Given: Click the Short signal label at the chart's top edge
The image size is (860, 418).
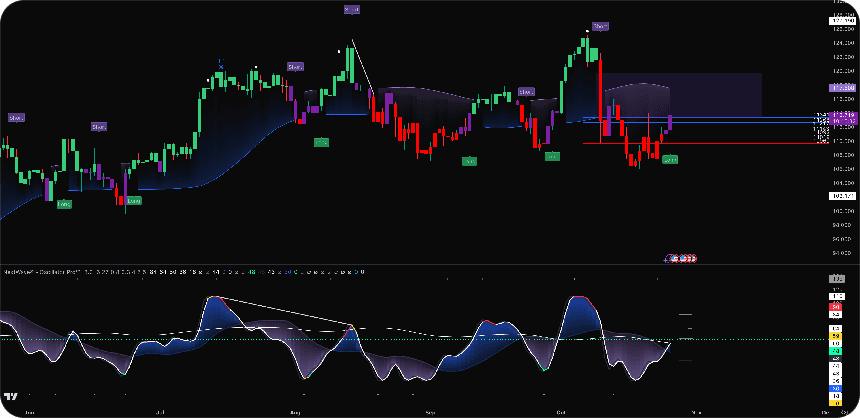Looking at the screenshot, I should [x=352, y=9].
